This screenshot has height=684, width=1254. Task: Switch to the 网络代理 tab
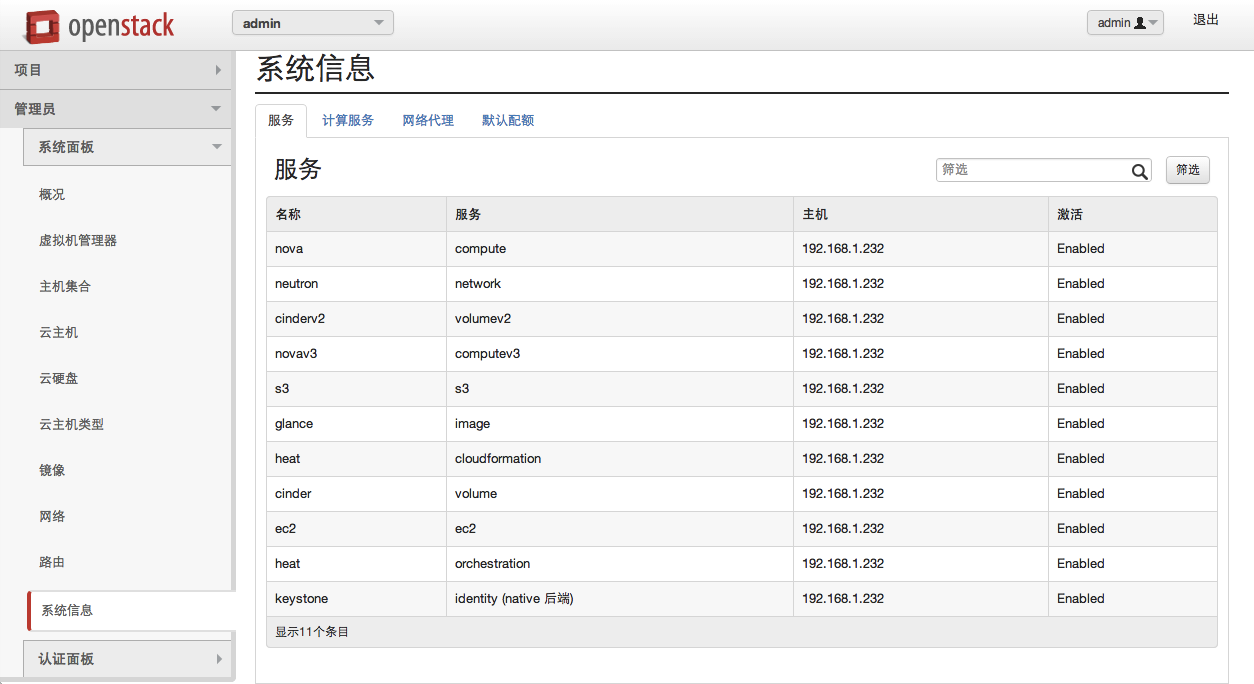pos(427,120)
